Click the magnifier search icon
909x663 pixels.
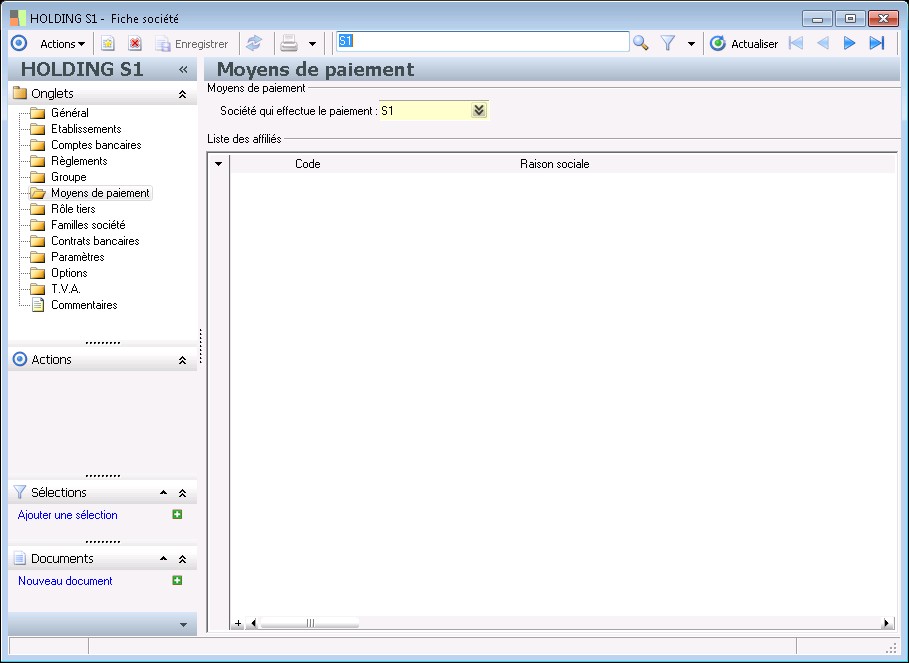coord(641,43)
